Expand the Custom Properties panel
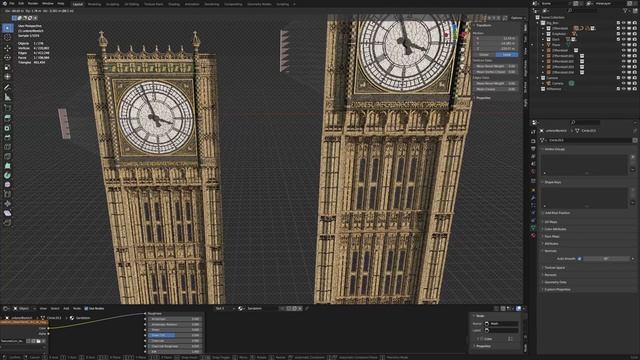640x360 pixels. tap(557, 289)
